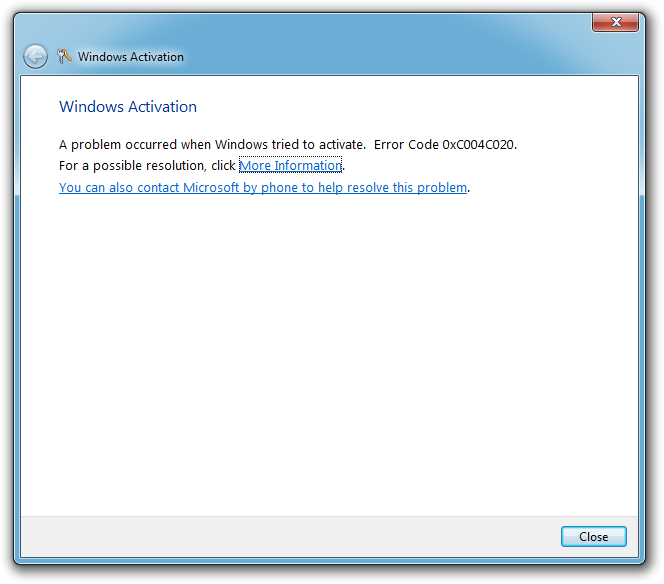
Task: Click the word 'Information' in the resolution link
Action: pyautogui.click(x=308, y=165)
